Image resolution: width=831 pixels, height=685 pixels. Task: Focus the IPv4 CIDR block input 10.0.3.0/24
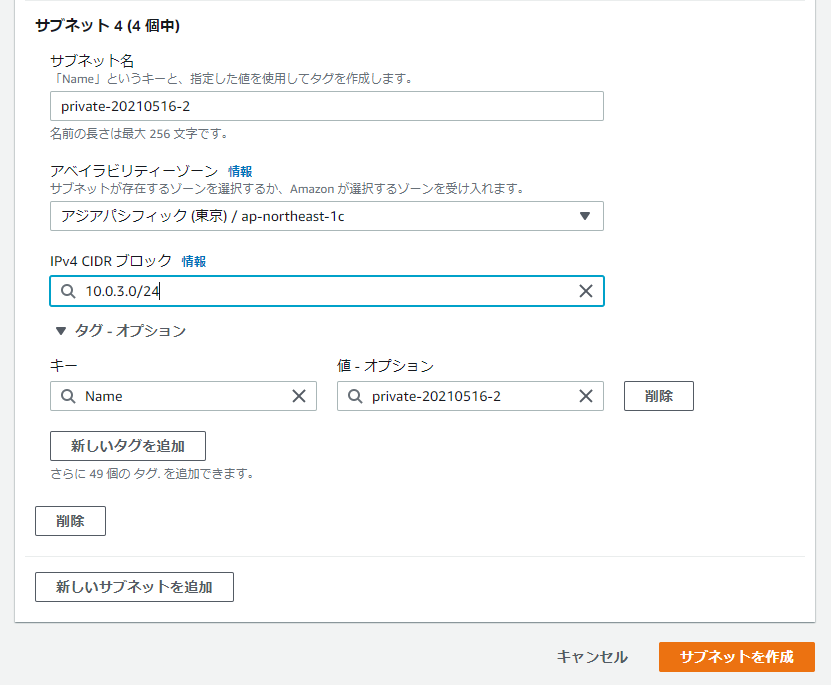click(326, 291)
